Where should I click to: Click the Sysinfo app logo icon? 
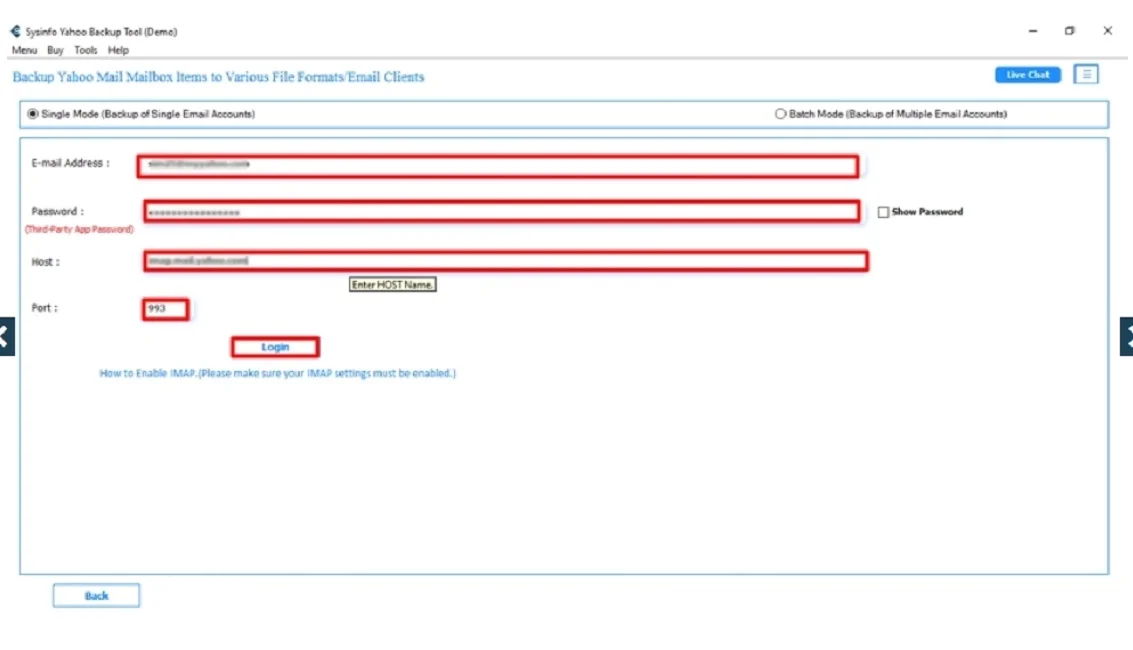click(15, 31)
